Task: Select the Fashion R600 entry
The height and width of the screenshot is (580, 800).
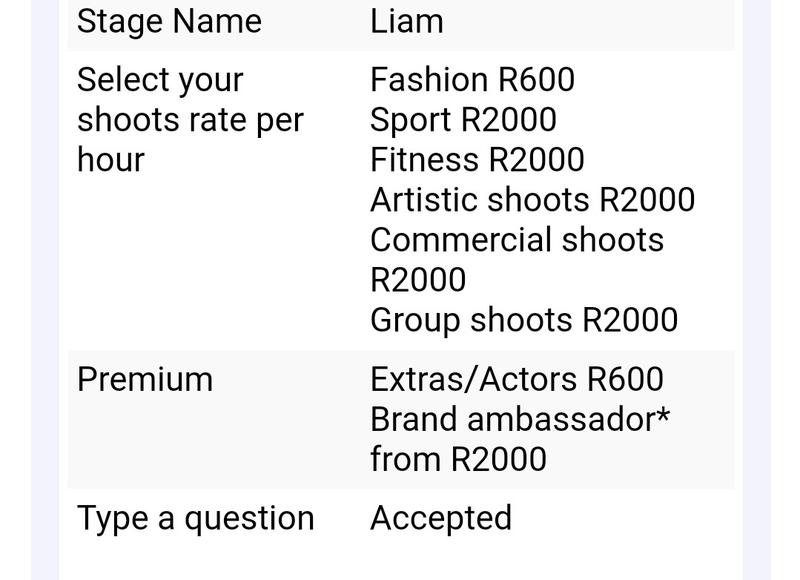Action: coord(472,80)
